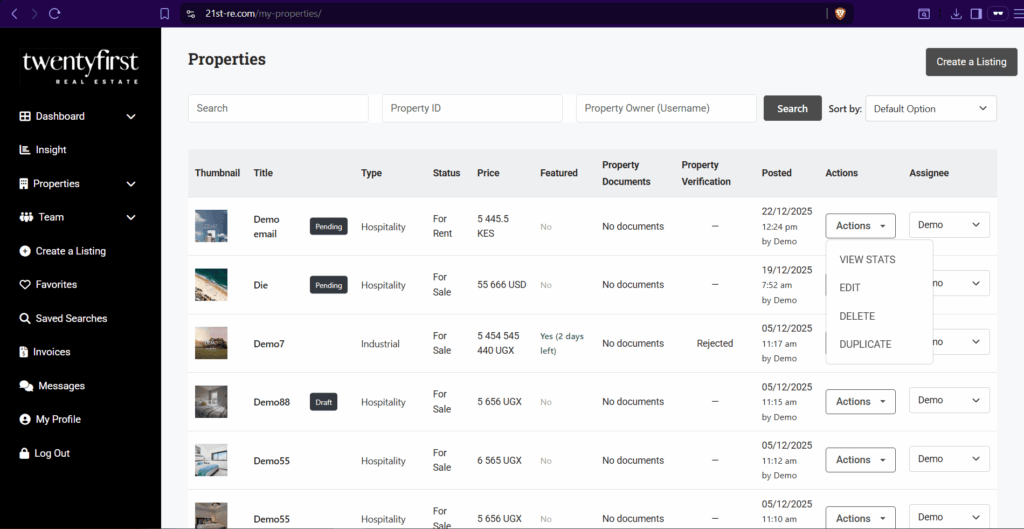Viewport: 1024px width, 529px height.
Task: Click the browser bookmark icon
Action: 164,14
